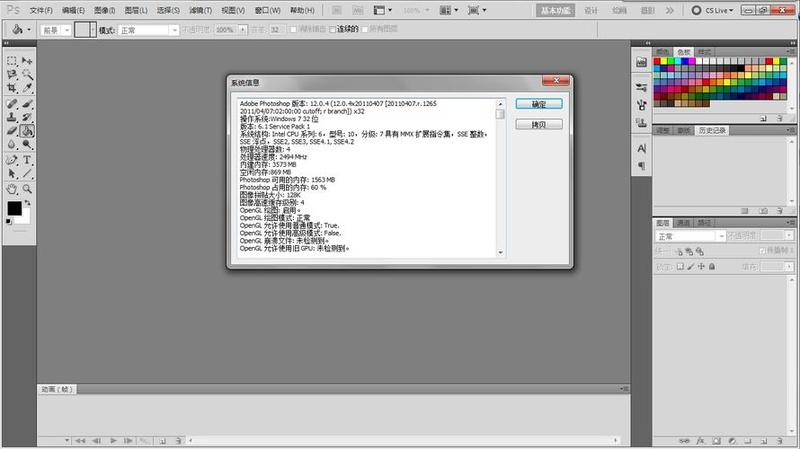Play the animation in timeline panel
Image resolution: width=800 pixels, height=449 pixels.
113,440
